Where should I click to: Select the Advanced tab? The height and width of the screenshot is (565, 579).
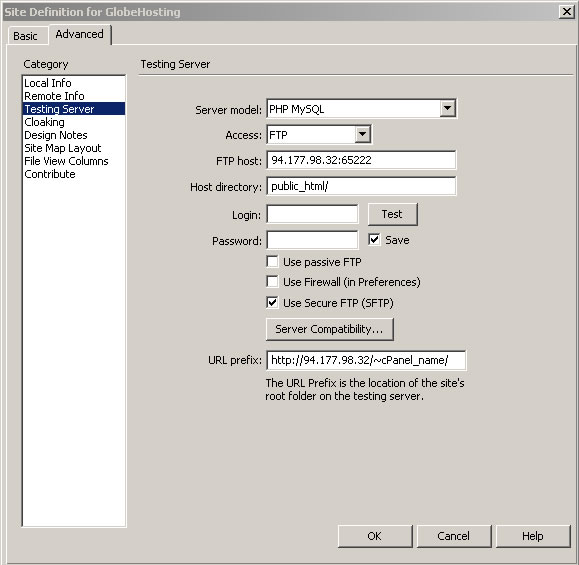(x=79, y=34)
